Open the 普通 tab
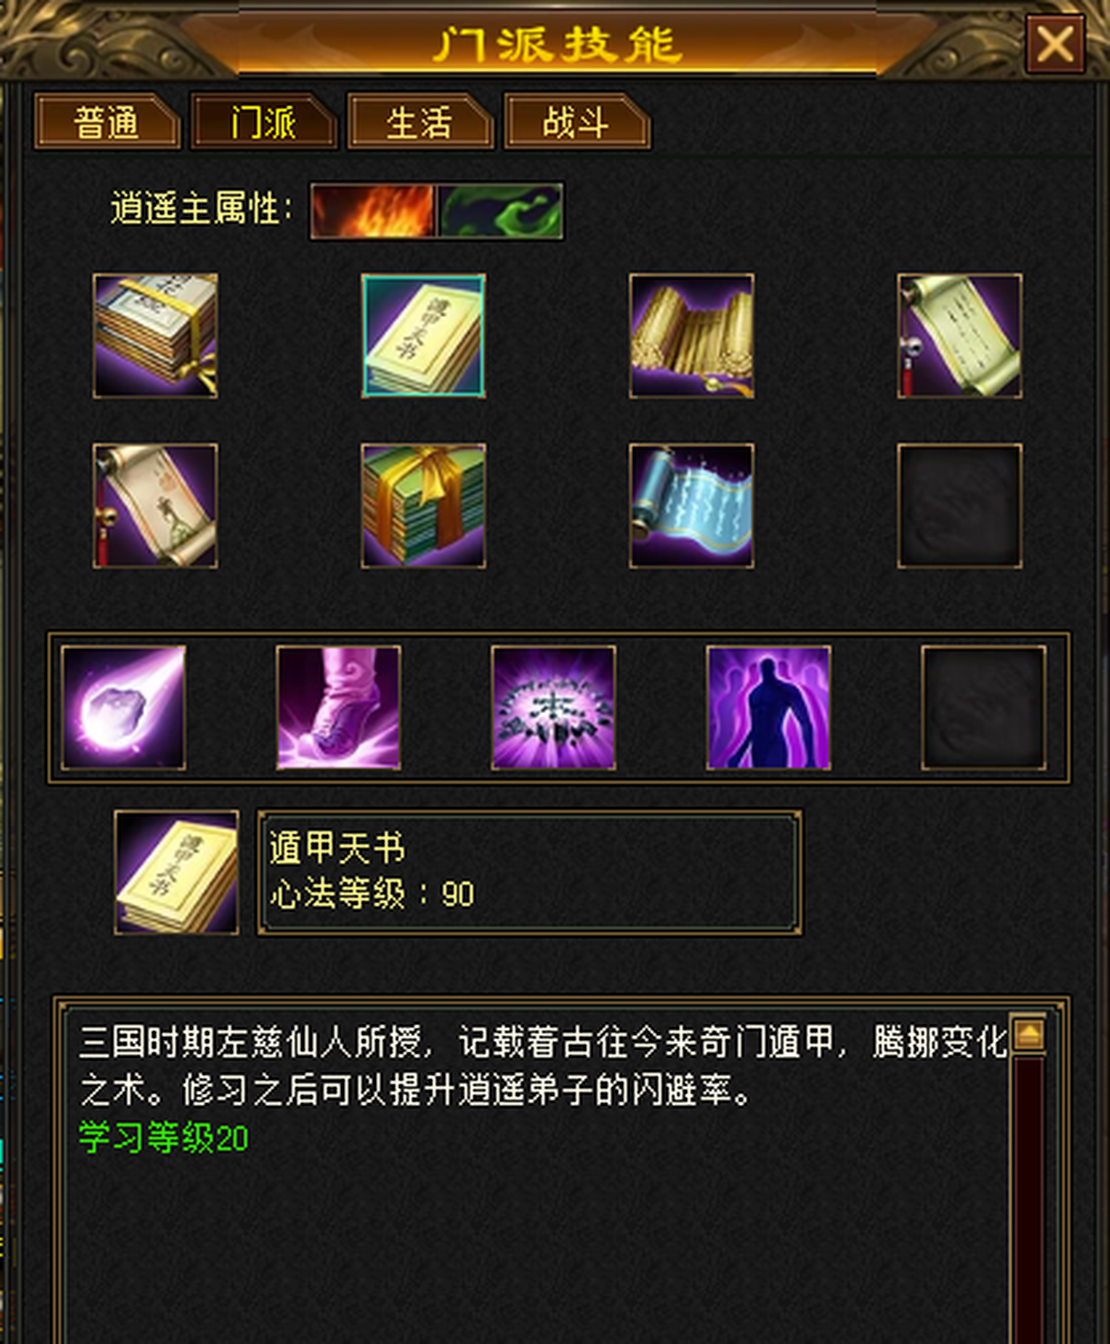 tap(107, 122)
